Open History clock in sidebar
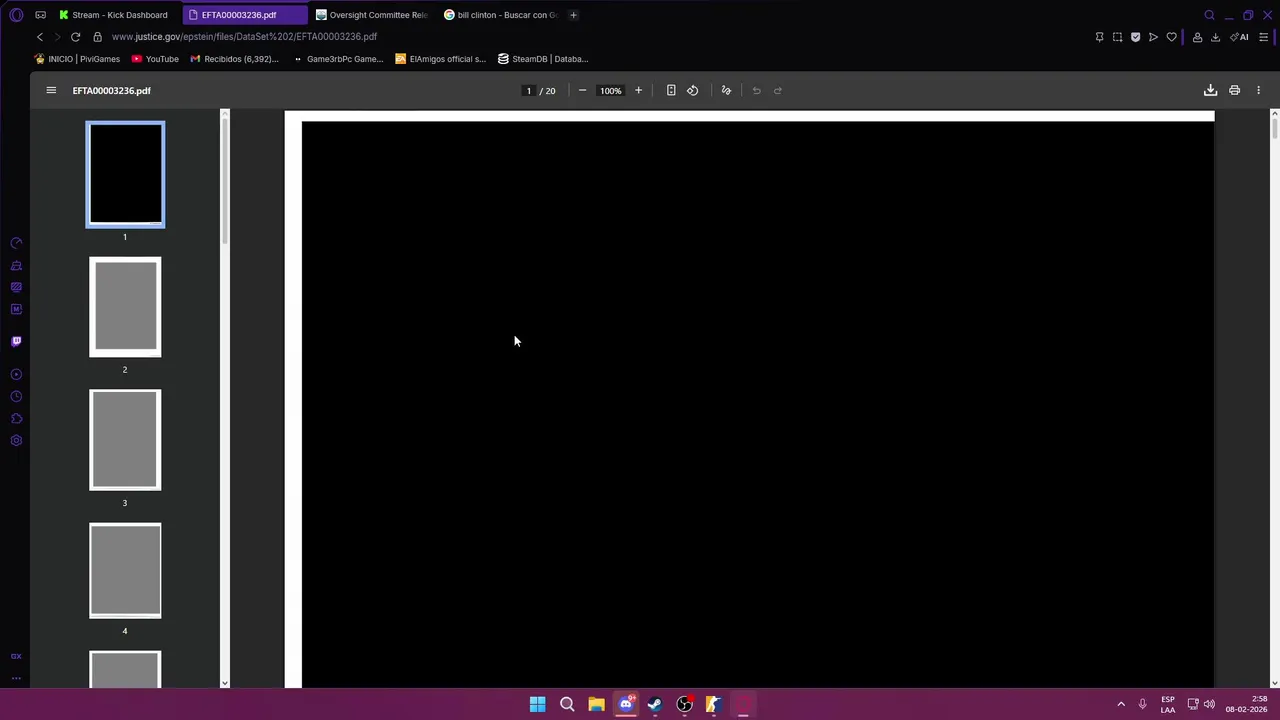Image resolution: width=1280 pixels, height=720 pixels. (16, 397)
